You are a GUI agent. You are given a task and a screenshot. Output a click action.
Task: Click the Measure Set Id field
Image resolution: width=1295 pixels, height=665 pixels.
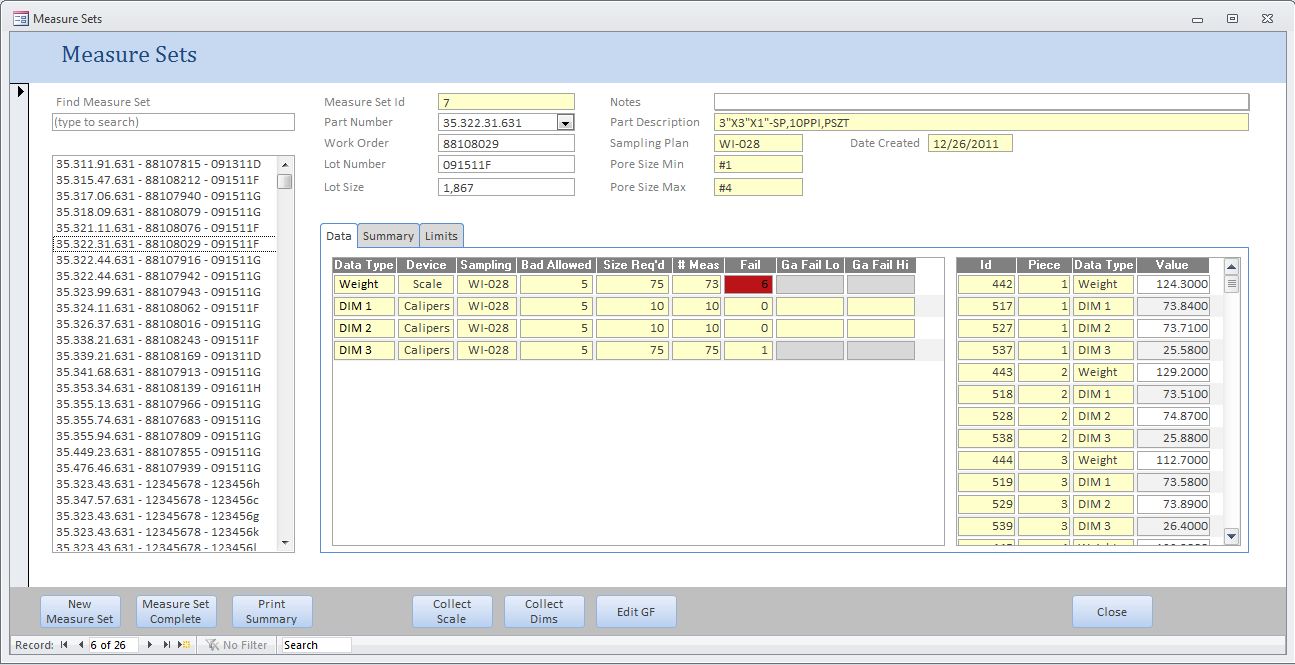click(x=506, y=102)
